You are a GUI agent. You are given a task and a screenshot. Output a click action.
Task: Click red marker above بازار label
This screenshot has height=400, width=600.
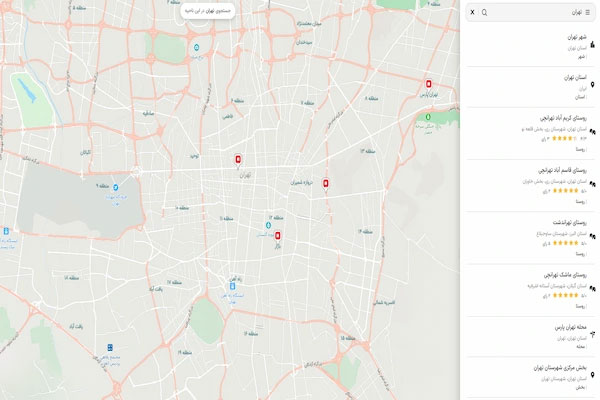point(277,235)
